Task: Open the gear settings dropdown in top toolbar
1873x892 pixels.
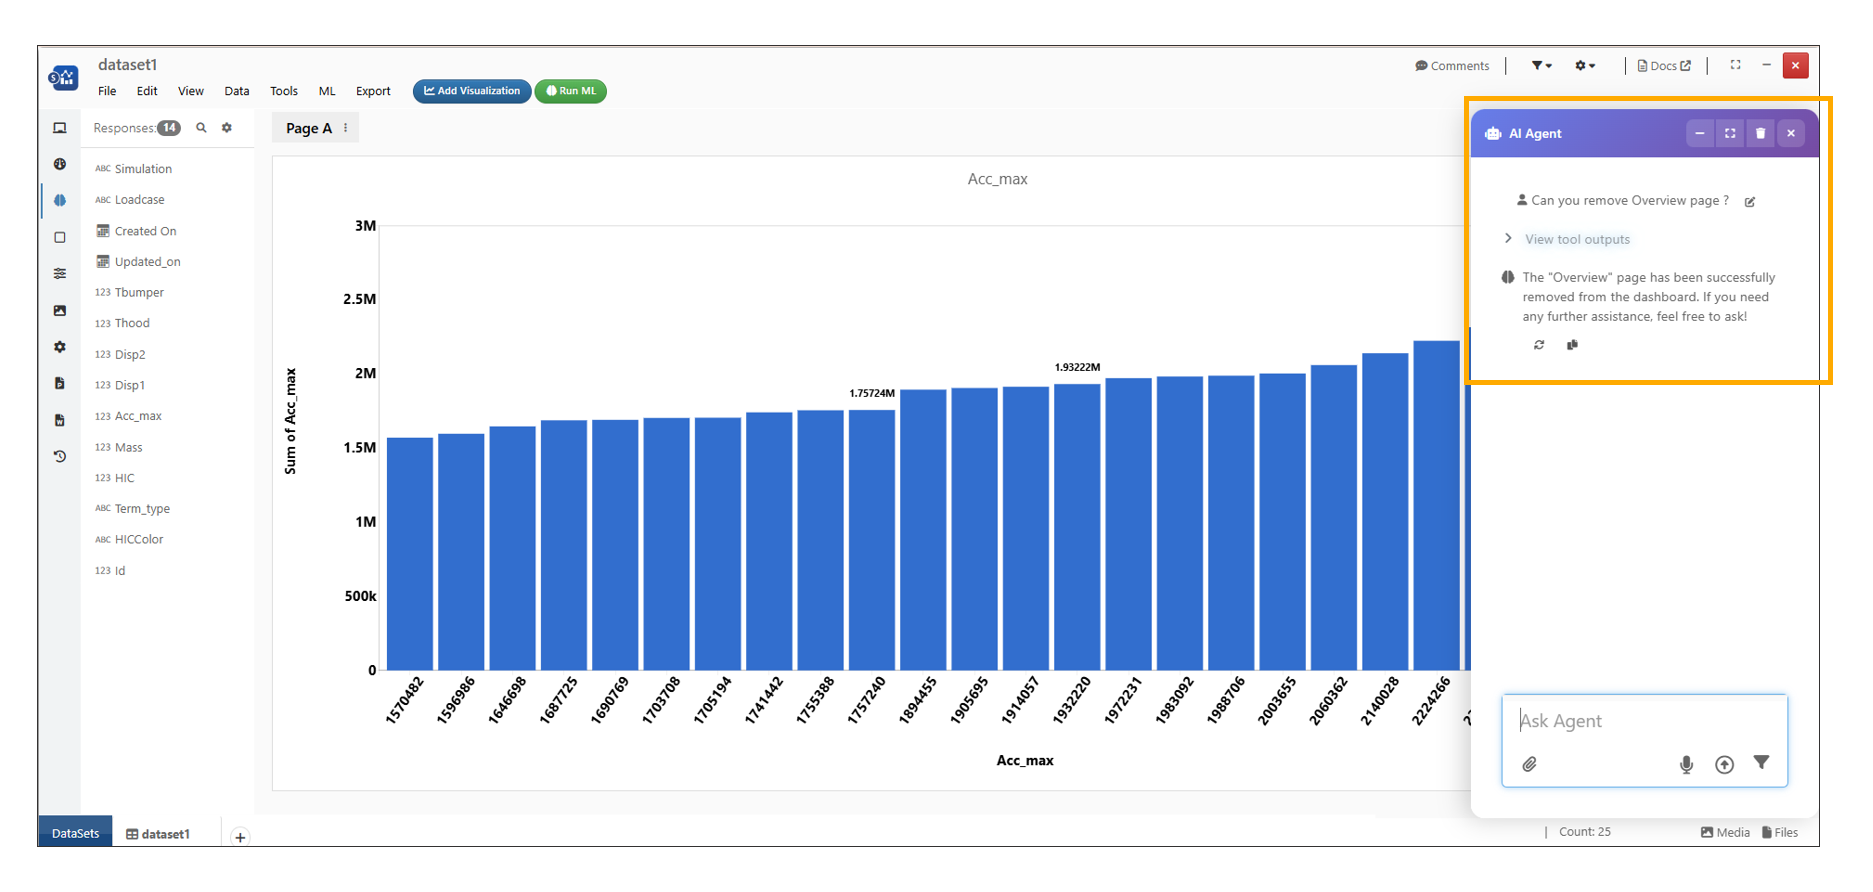Action: click(1584, 66)
